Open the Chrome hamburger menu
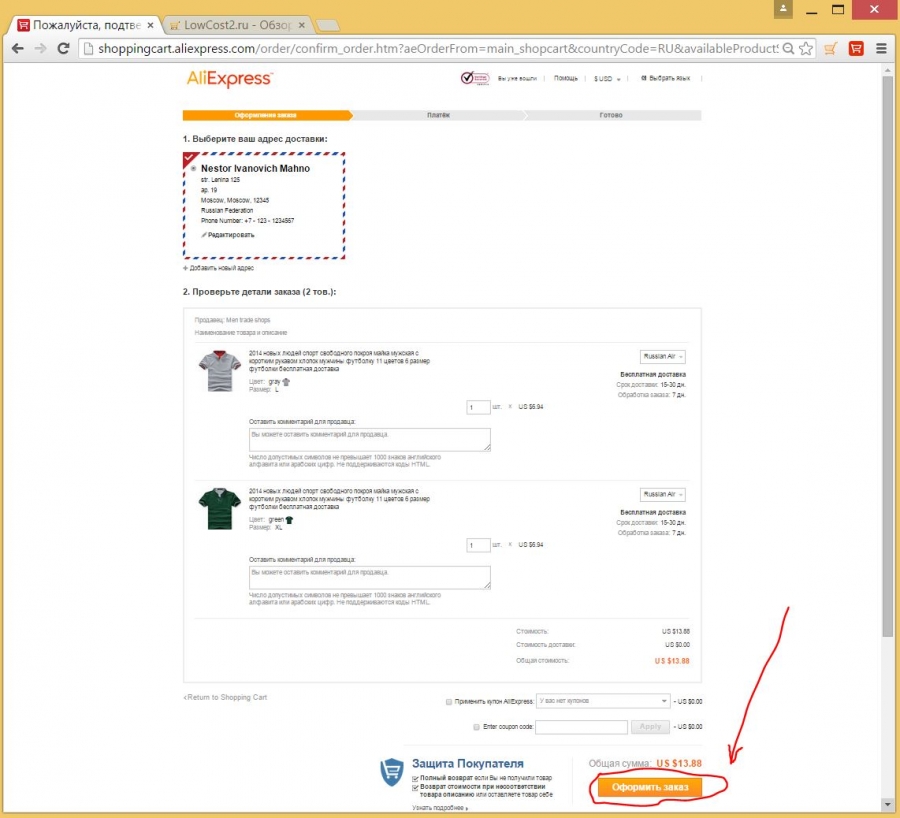The width and height of the screenshot is (900, 818). tap(882, 49)
